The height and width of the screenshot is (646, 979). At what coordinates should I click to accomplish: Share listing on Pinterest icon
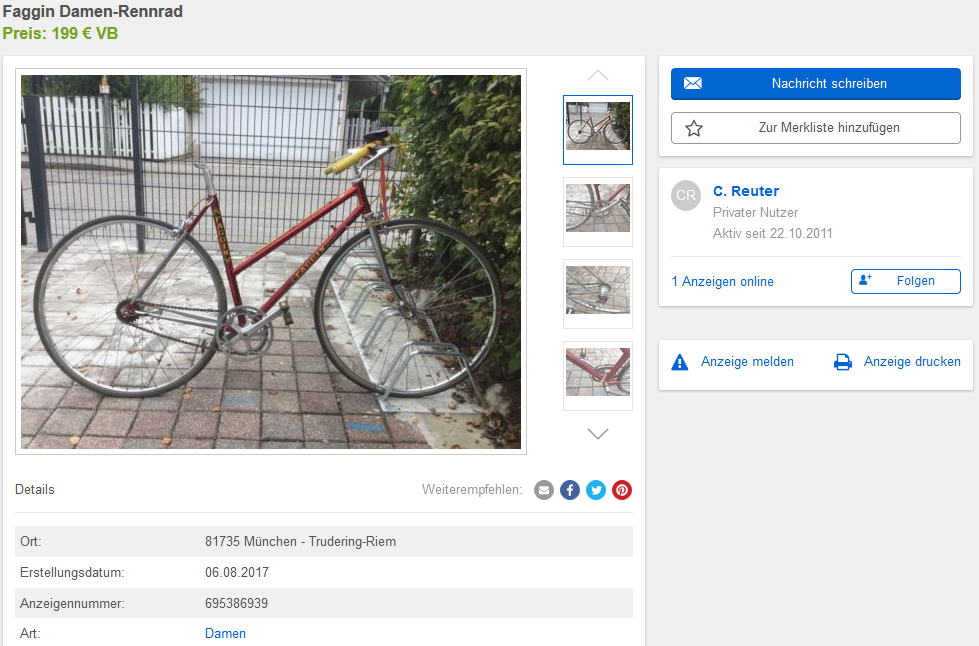pos(622,490)
